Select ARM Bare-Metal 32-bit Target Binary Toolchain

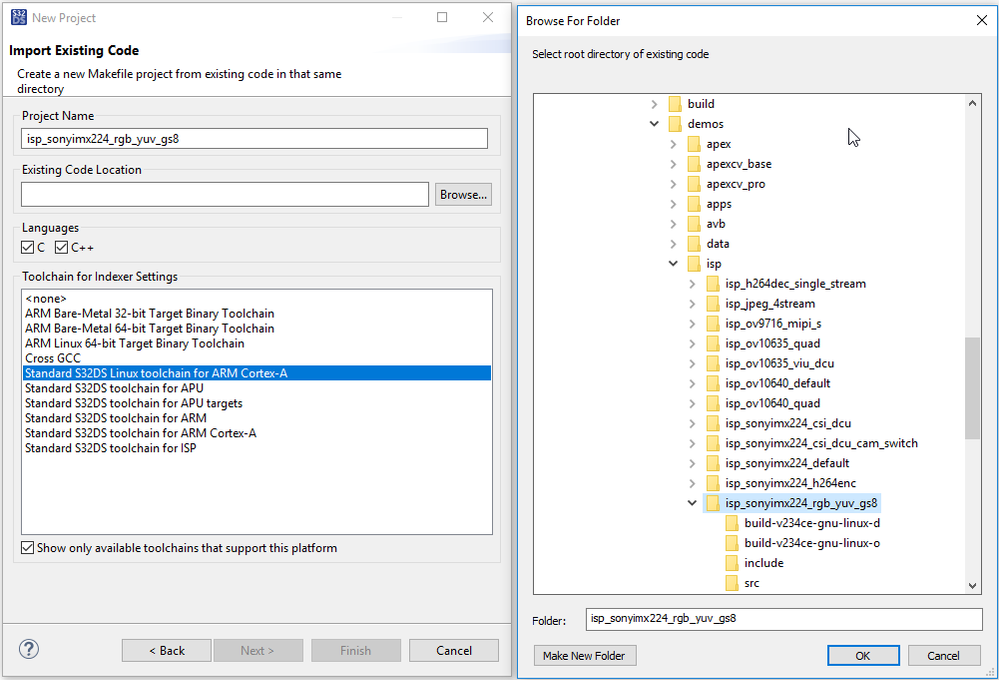click(x=257, y=313)
